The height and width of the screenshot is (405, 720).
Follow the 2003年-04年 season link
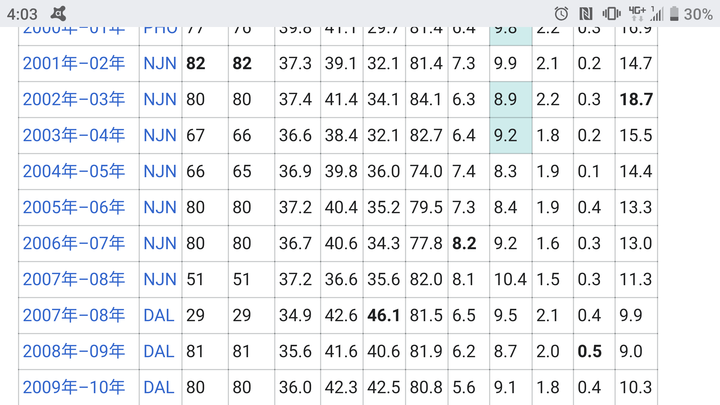coord(74,135)
